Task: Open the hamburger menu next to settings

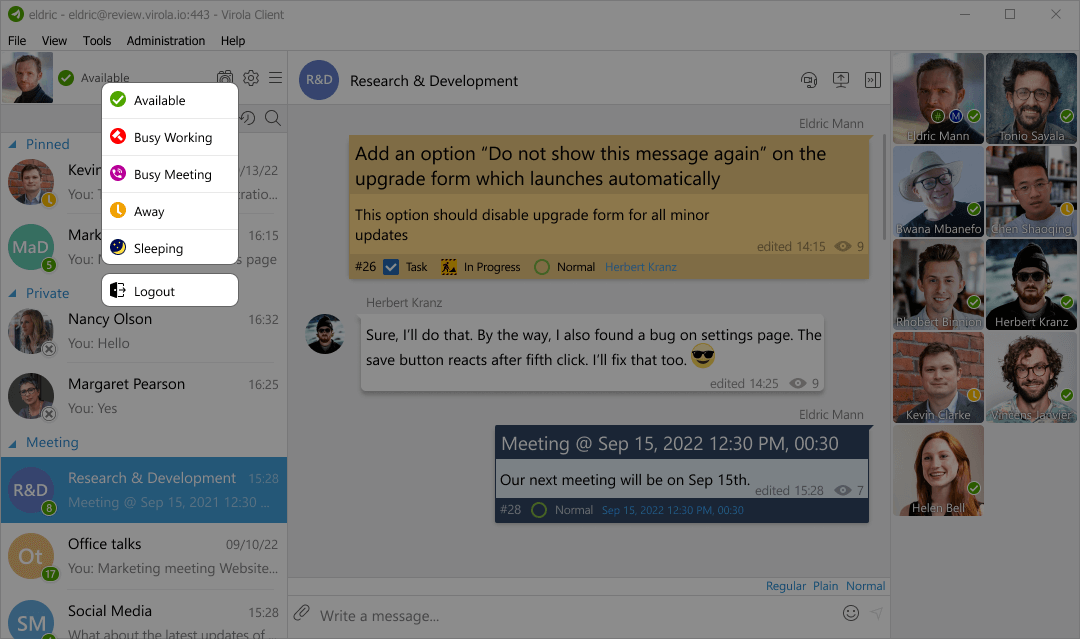Action: pos(275,77)
